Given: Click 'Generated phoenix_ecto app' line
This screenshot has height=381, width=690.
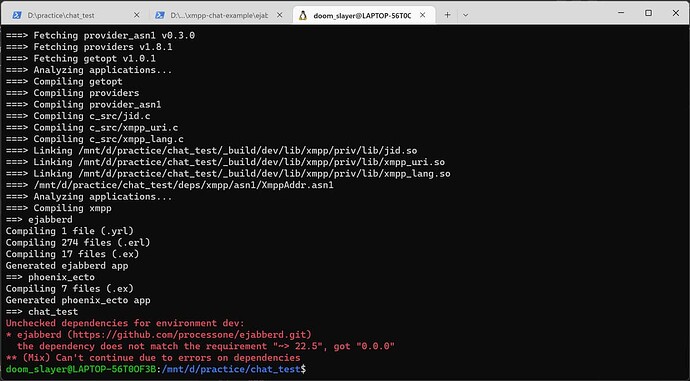Looking at the screenshot, I should 78,300.
